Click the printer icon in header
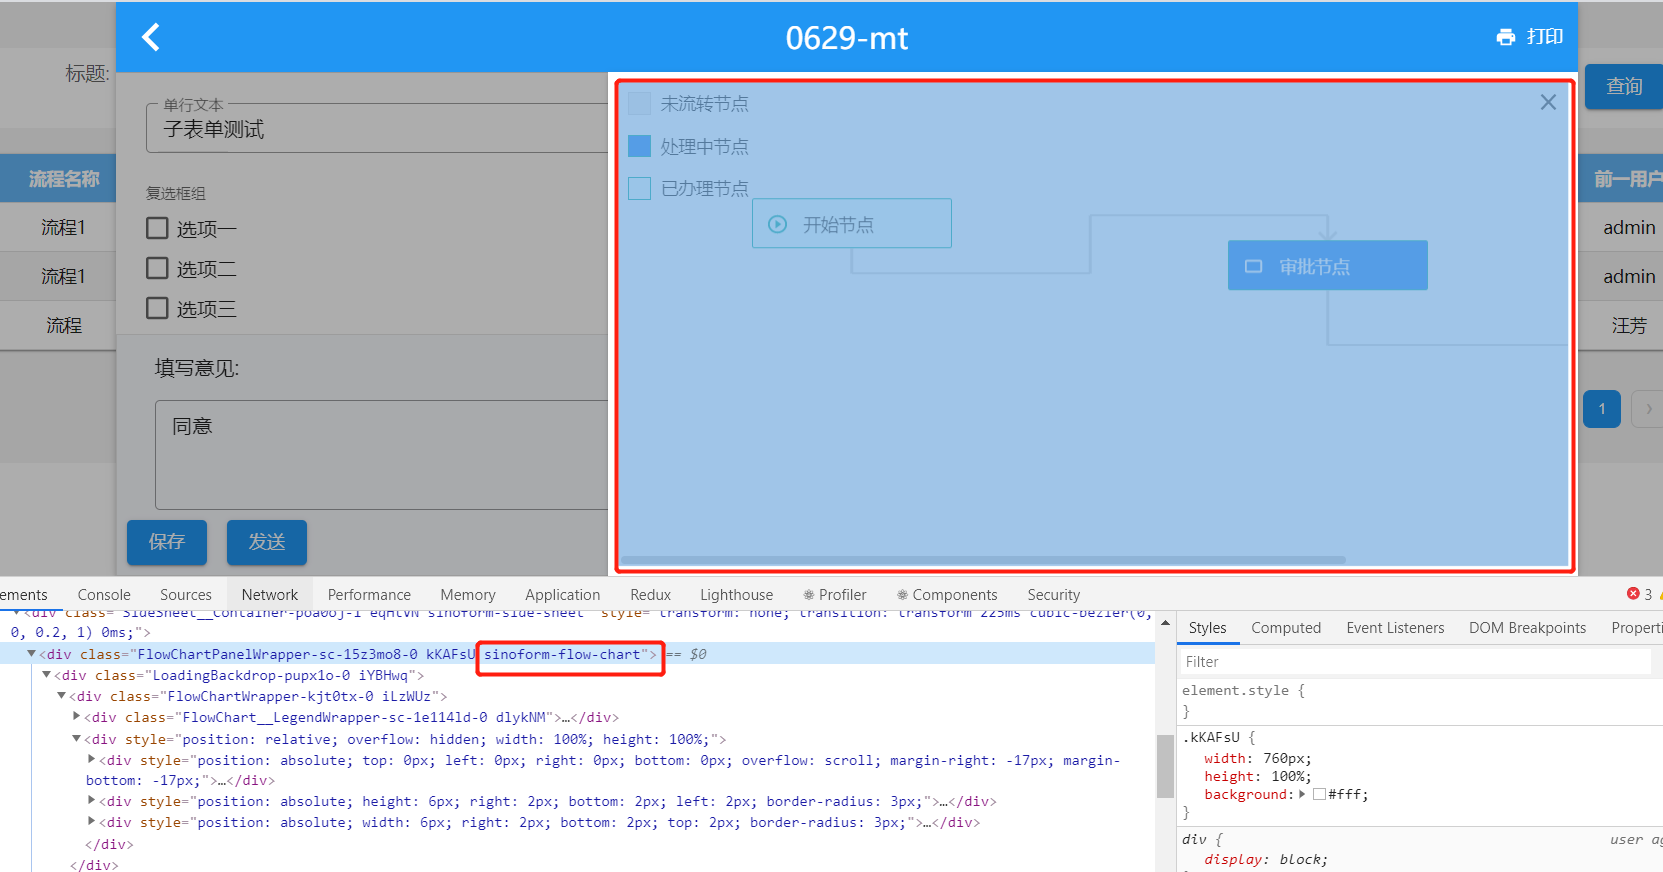Image resolution: width=1663 pixels, height=872 pixels. (1506, 37)
